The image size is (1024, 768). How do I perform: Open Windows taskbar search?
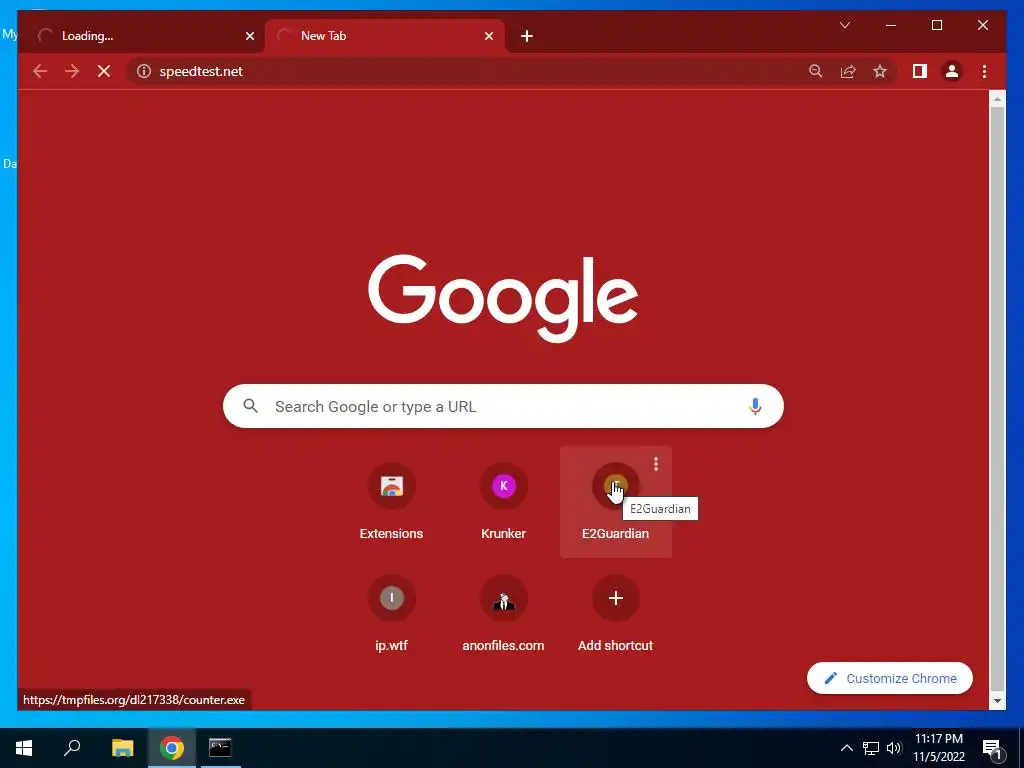pyautogui.click(x=72, y=748)
